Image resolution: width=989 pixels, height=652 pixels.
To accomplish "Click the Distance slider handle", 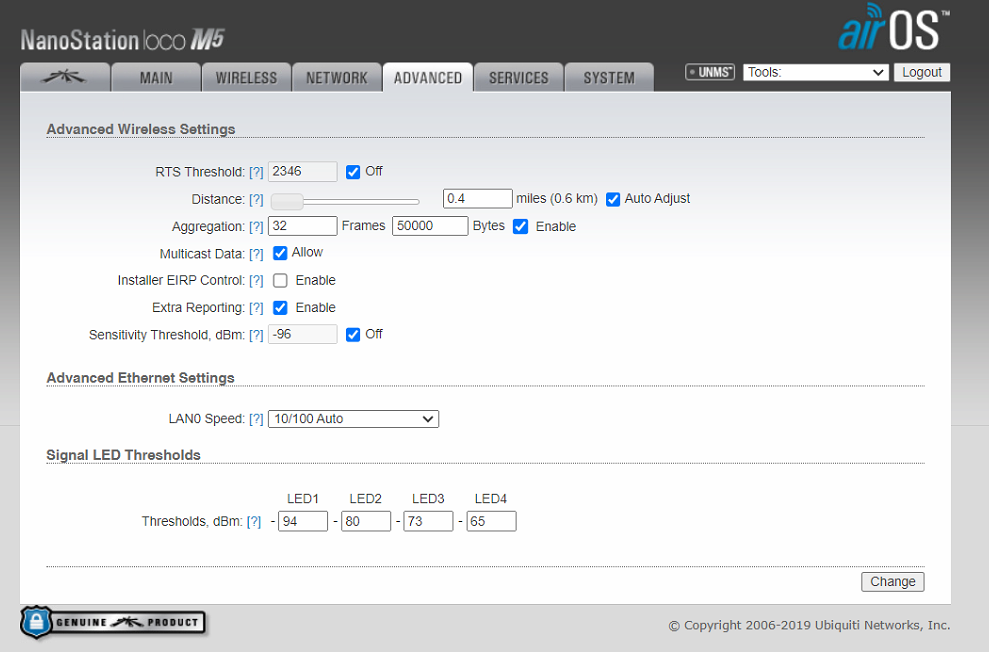I will 287,201.
